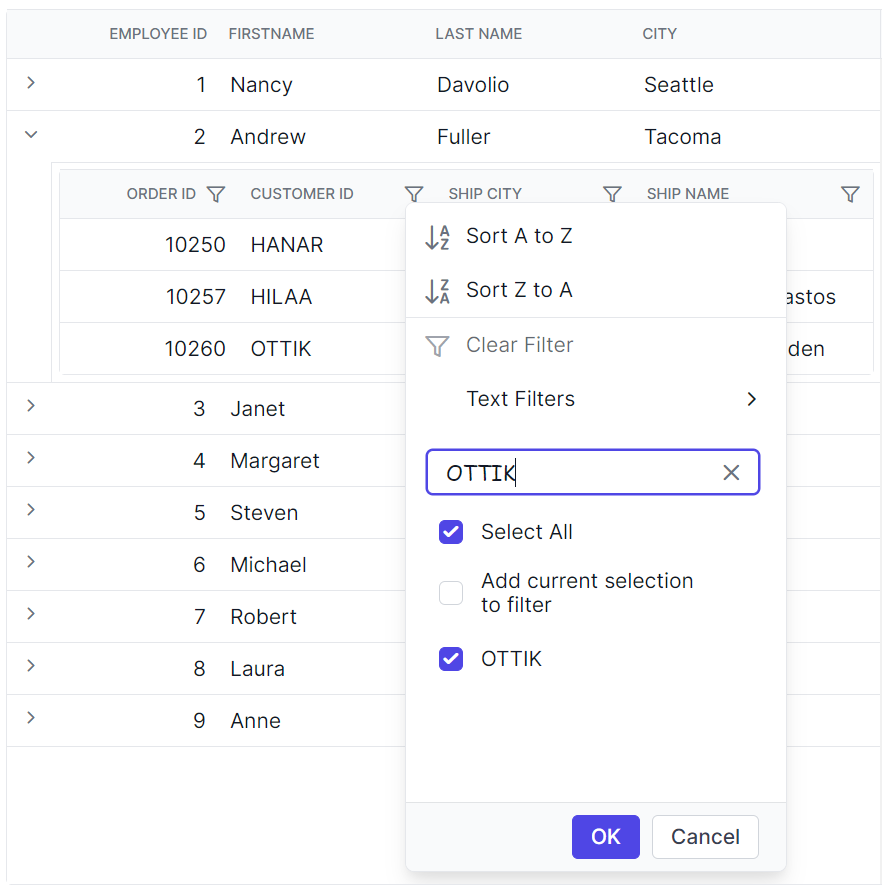Click the Text Filters submenu arrow
Screen dimensions: 882x889
(x=752, y=399)
